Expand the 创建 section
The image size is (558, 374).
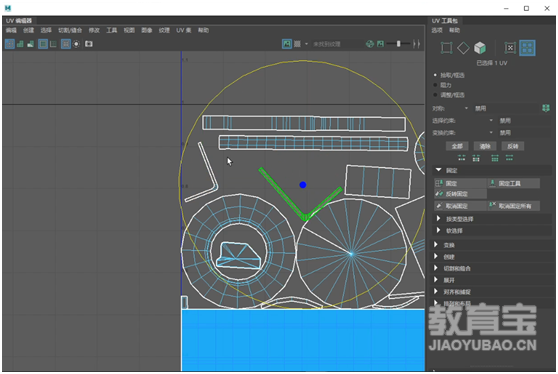point(436,256)
